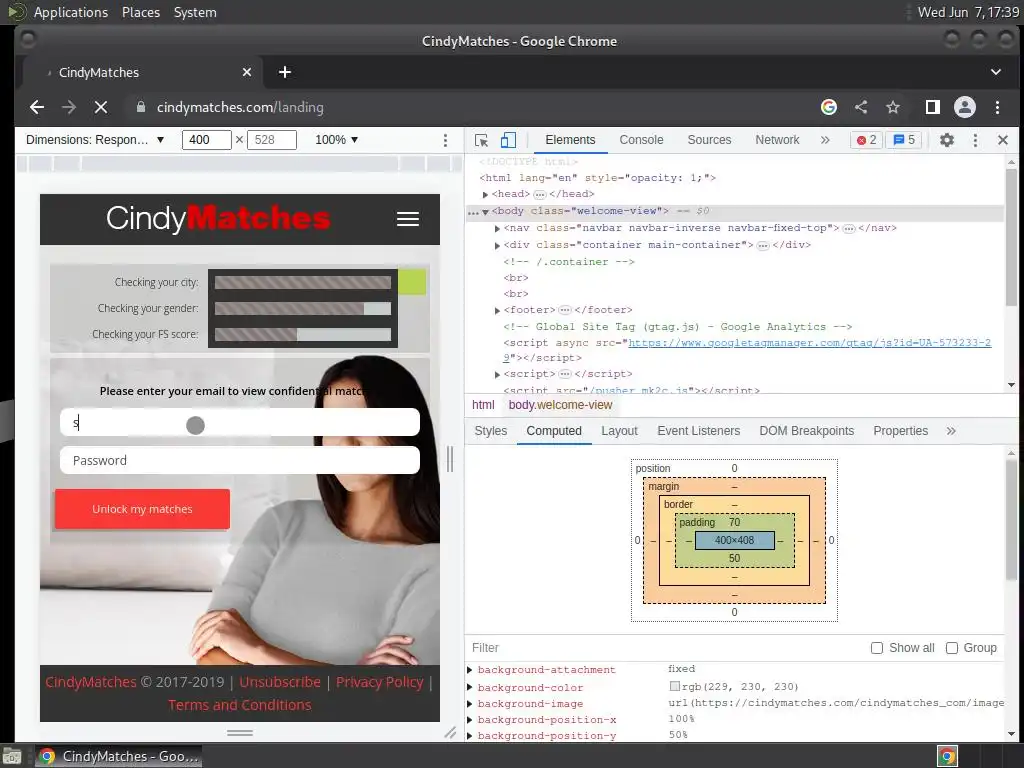
Task: Activate the inspect element picker icon
Action: click(x=481, y=140)
